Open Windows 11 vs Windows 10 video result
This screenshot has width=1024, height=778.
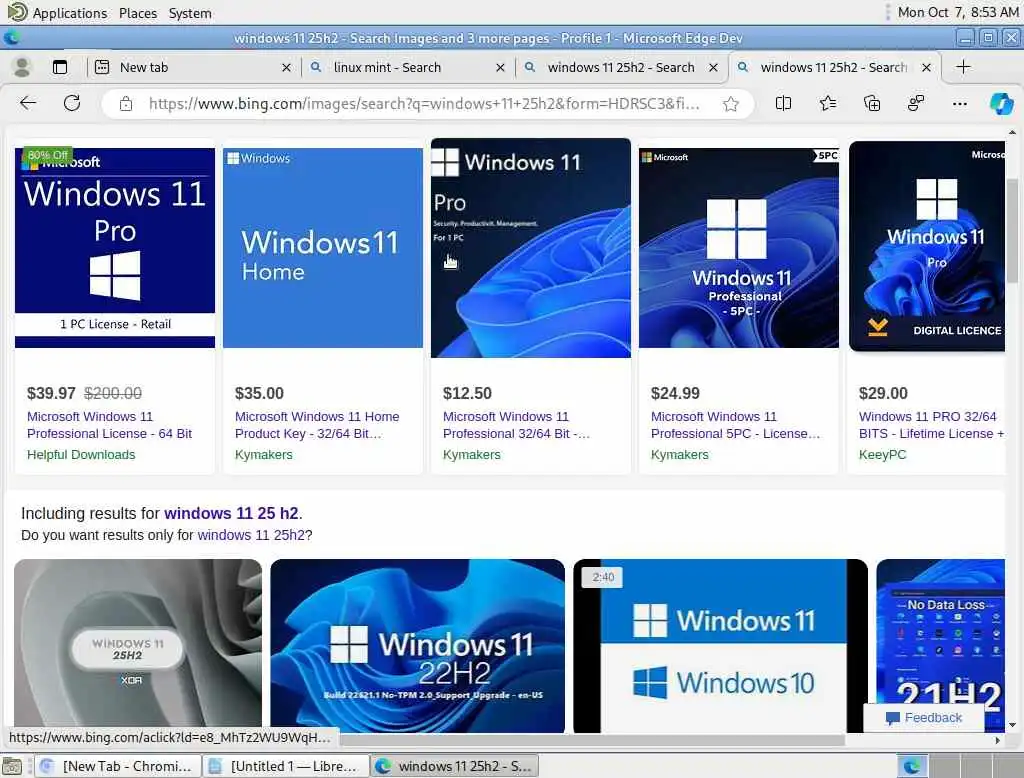coord(720,645)
